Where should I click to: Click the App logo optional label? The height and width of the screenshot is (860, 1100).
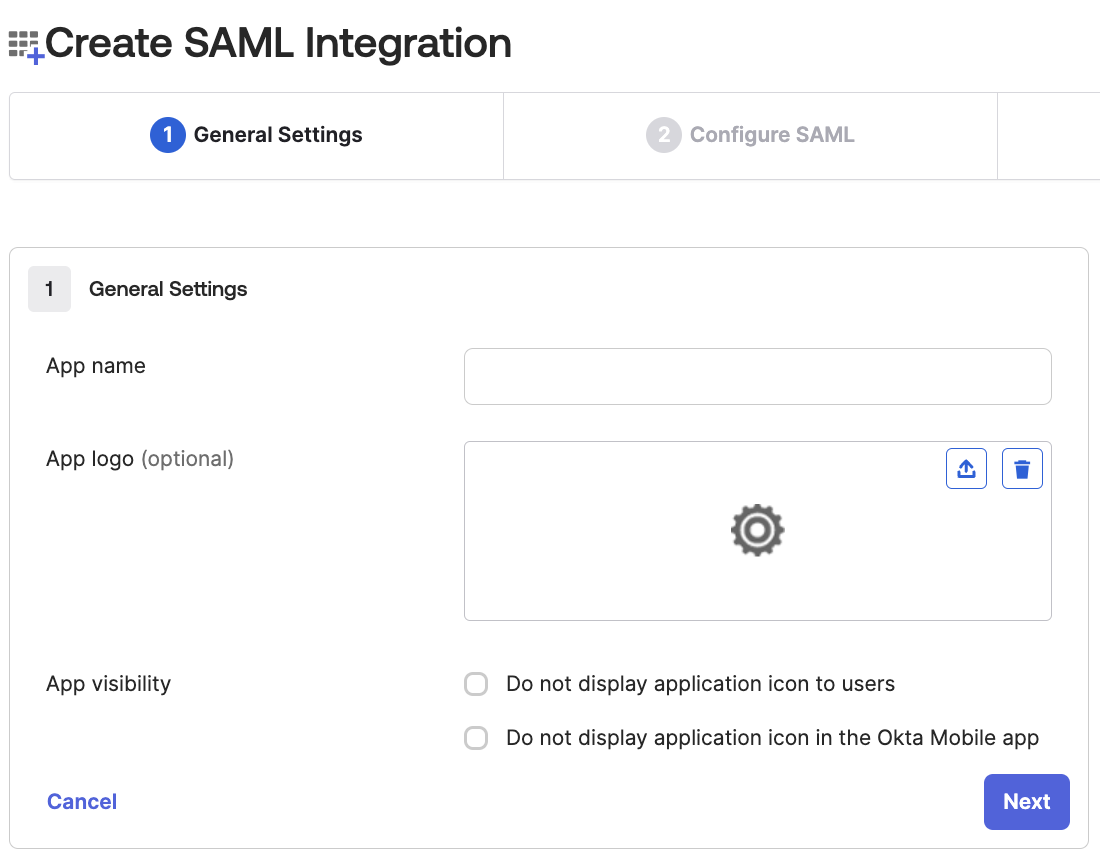[139, 459]
